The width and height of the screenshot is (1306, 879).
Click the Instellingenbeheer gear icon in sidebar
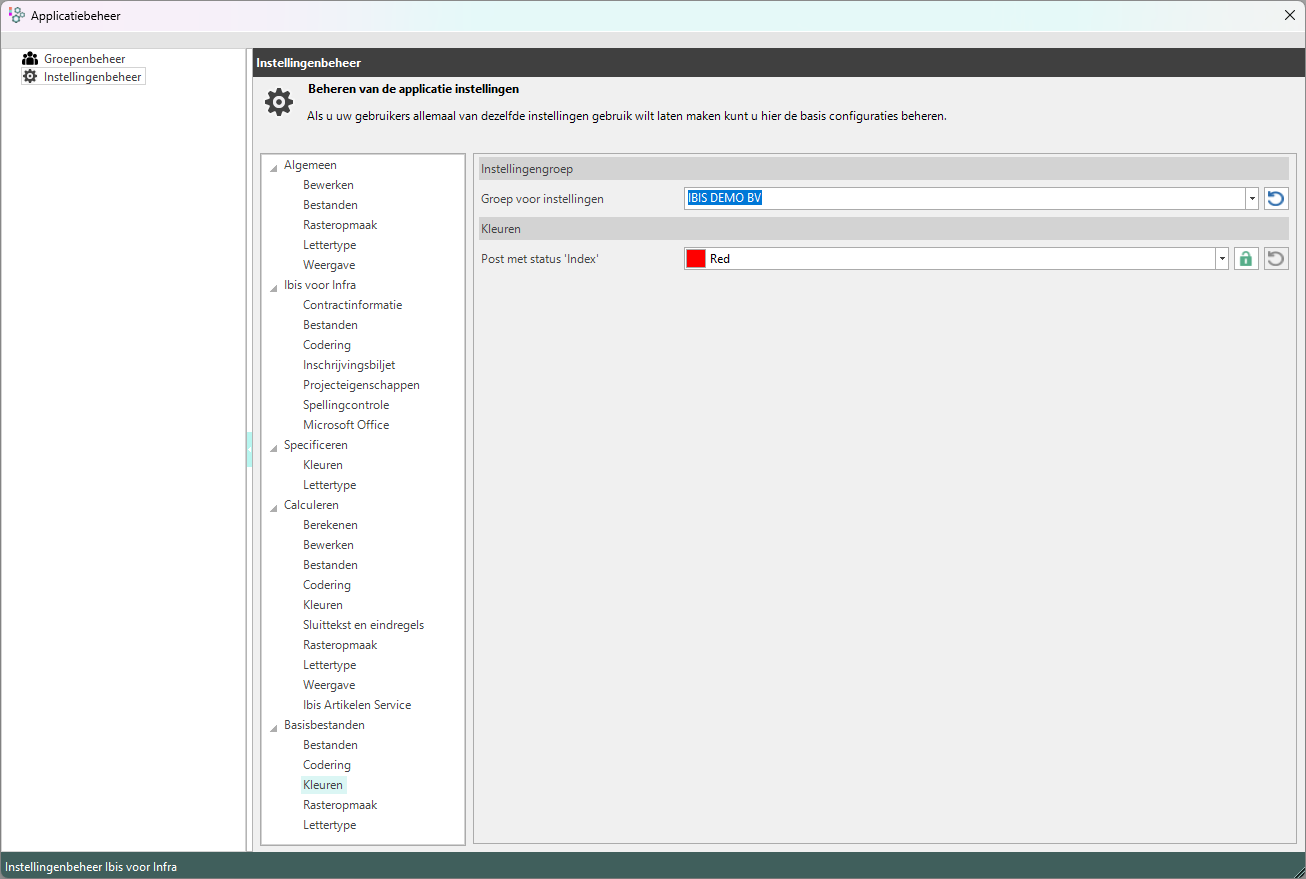pyautogui.click(x=30, y=77)
